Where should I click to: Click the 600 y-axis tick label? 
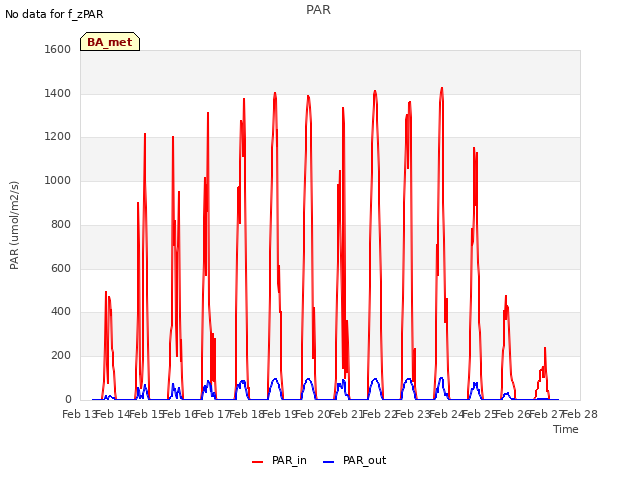[x=61, y=268]
